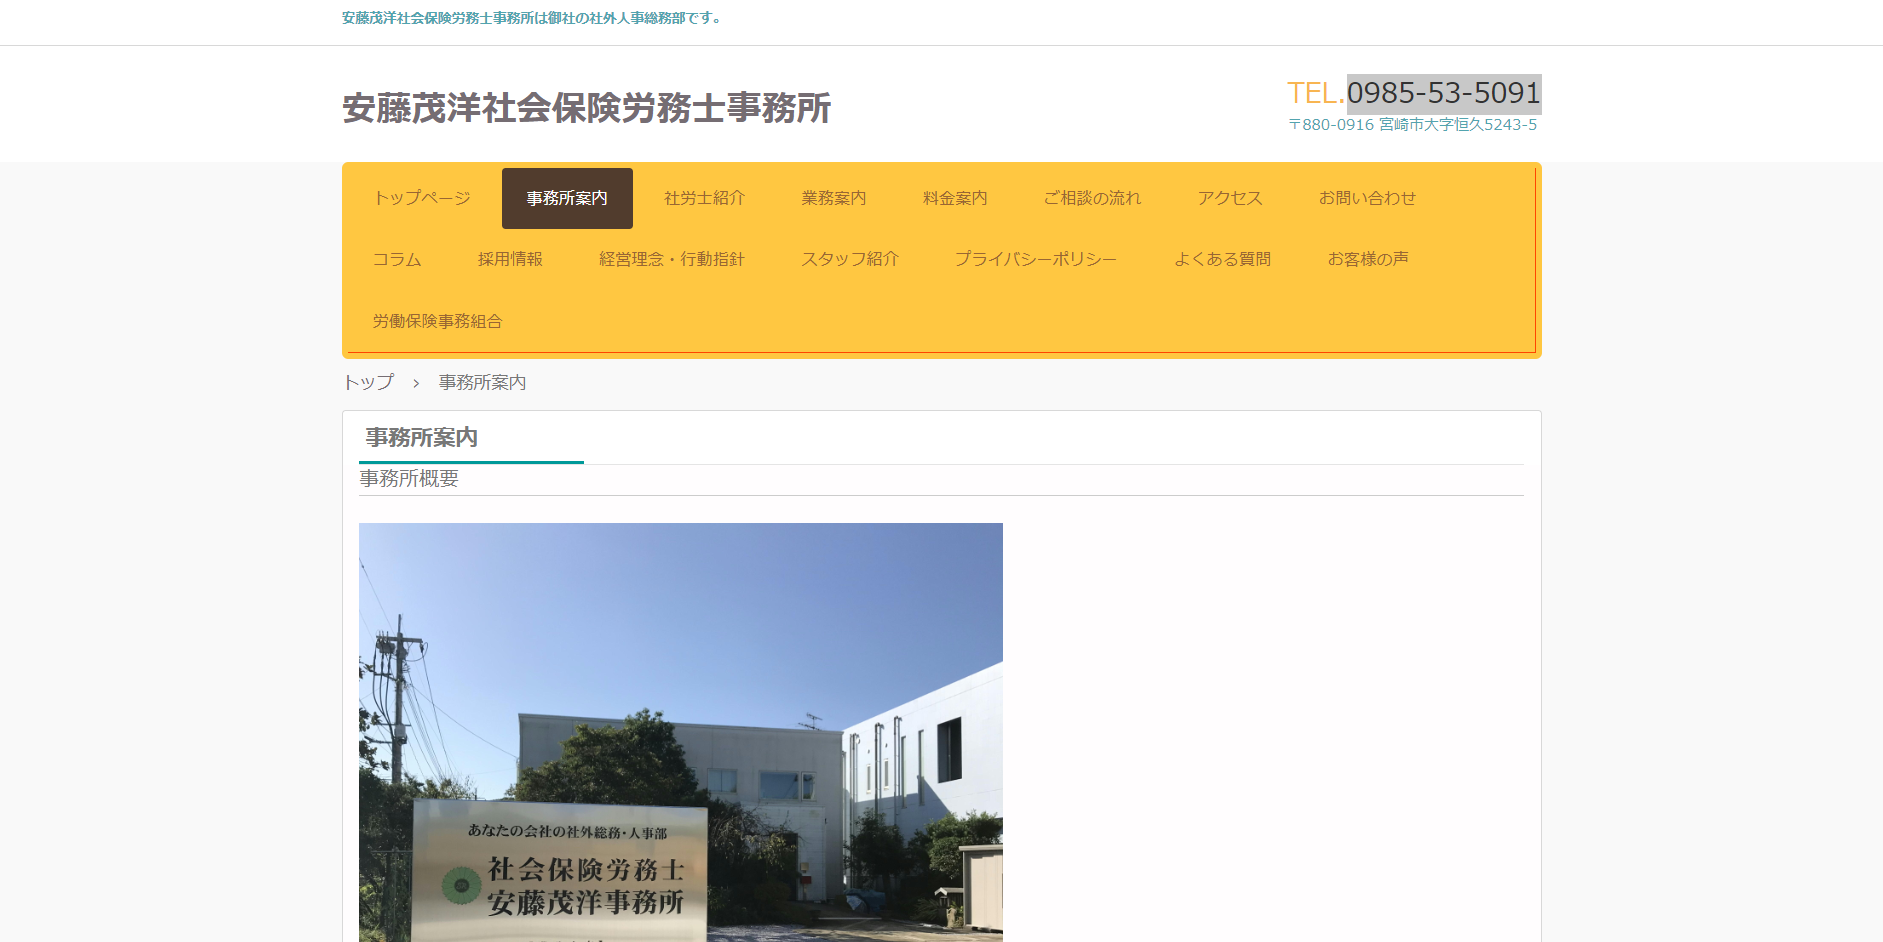Select the アクセス menu item
The width and height of the screenshot is (1883, 942).
click(x=1228, y=197)
